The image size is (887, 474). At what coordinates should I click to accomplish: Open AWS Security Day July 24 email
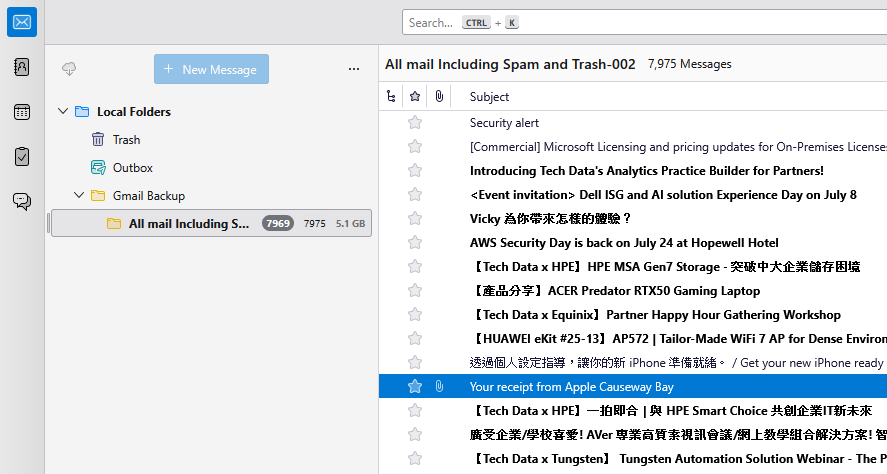pos(624,243)
